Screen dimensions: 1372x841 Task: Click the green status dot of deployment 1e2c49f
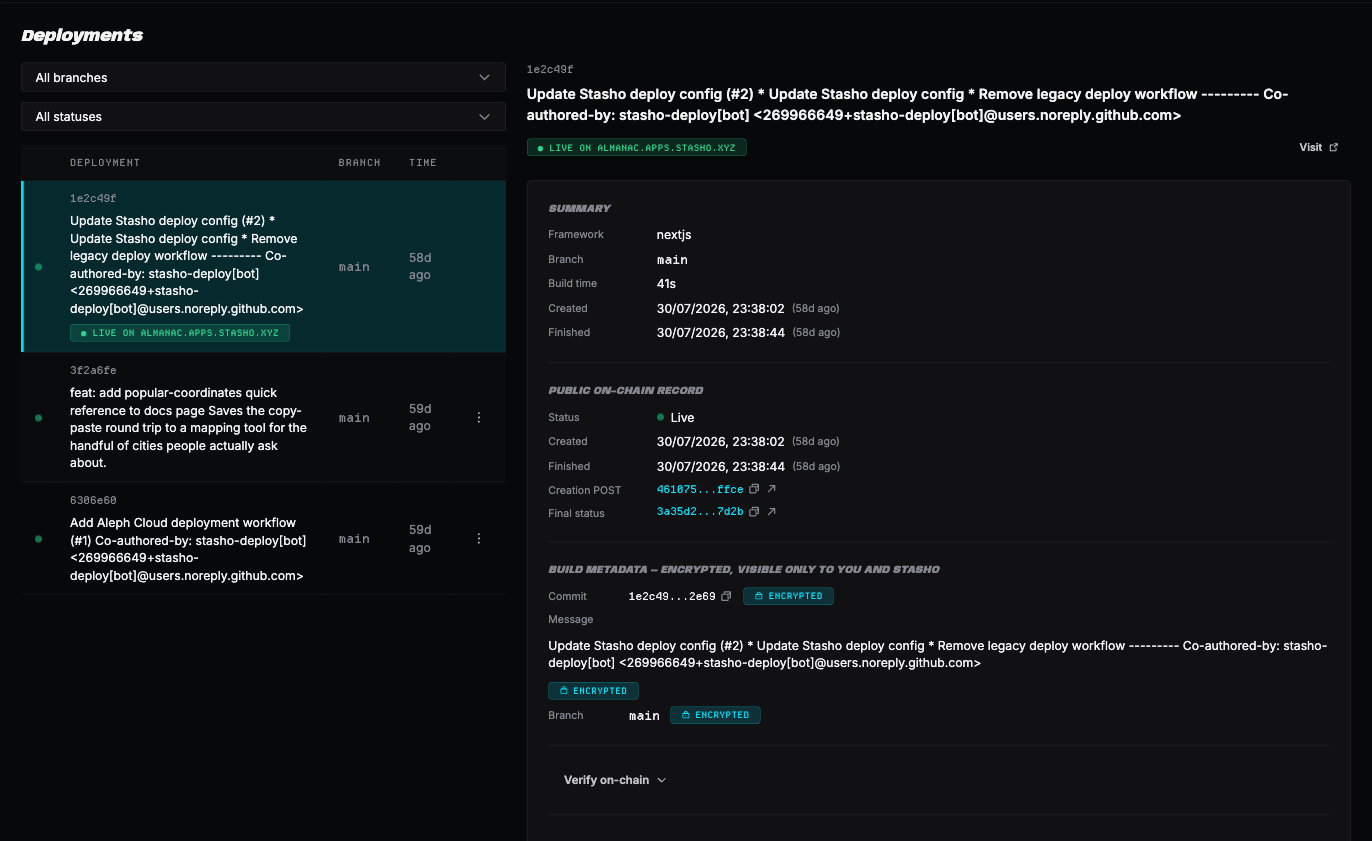pos(38,267)
